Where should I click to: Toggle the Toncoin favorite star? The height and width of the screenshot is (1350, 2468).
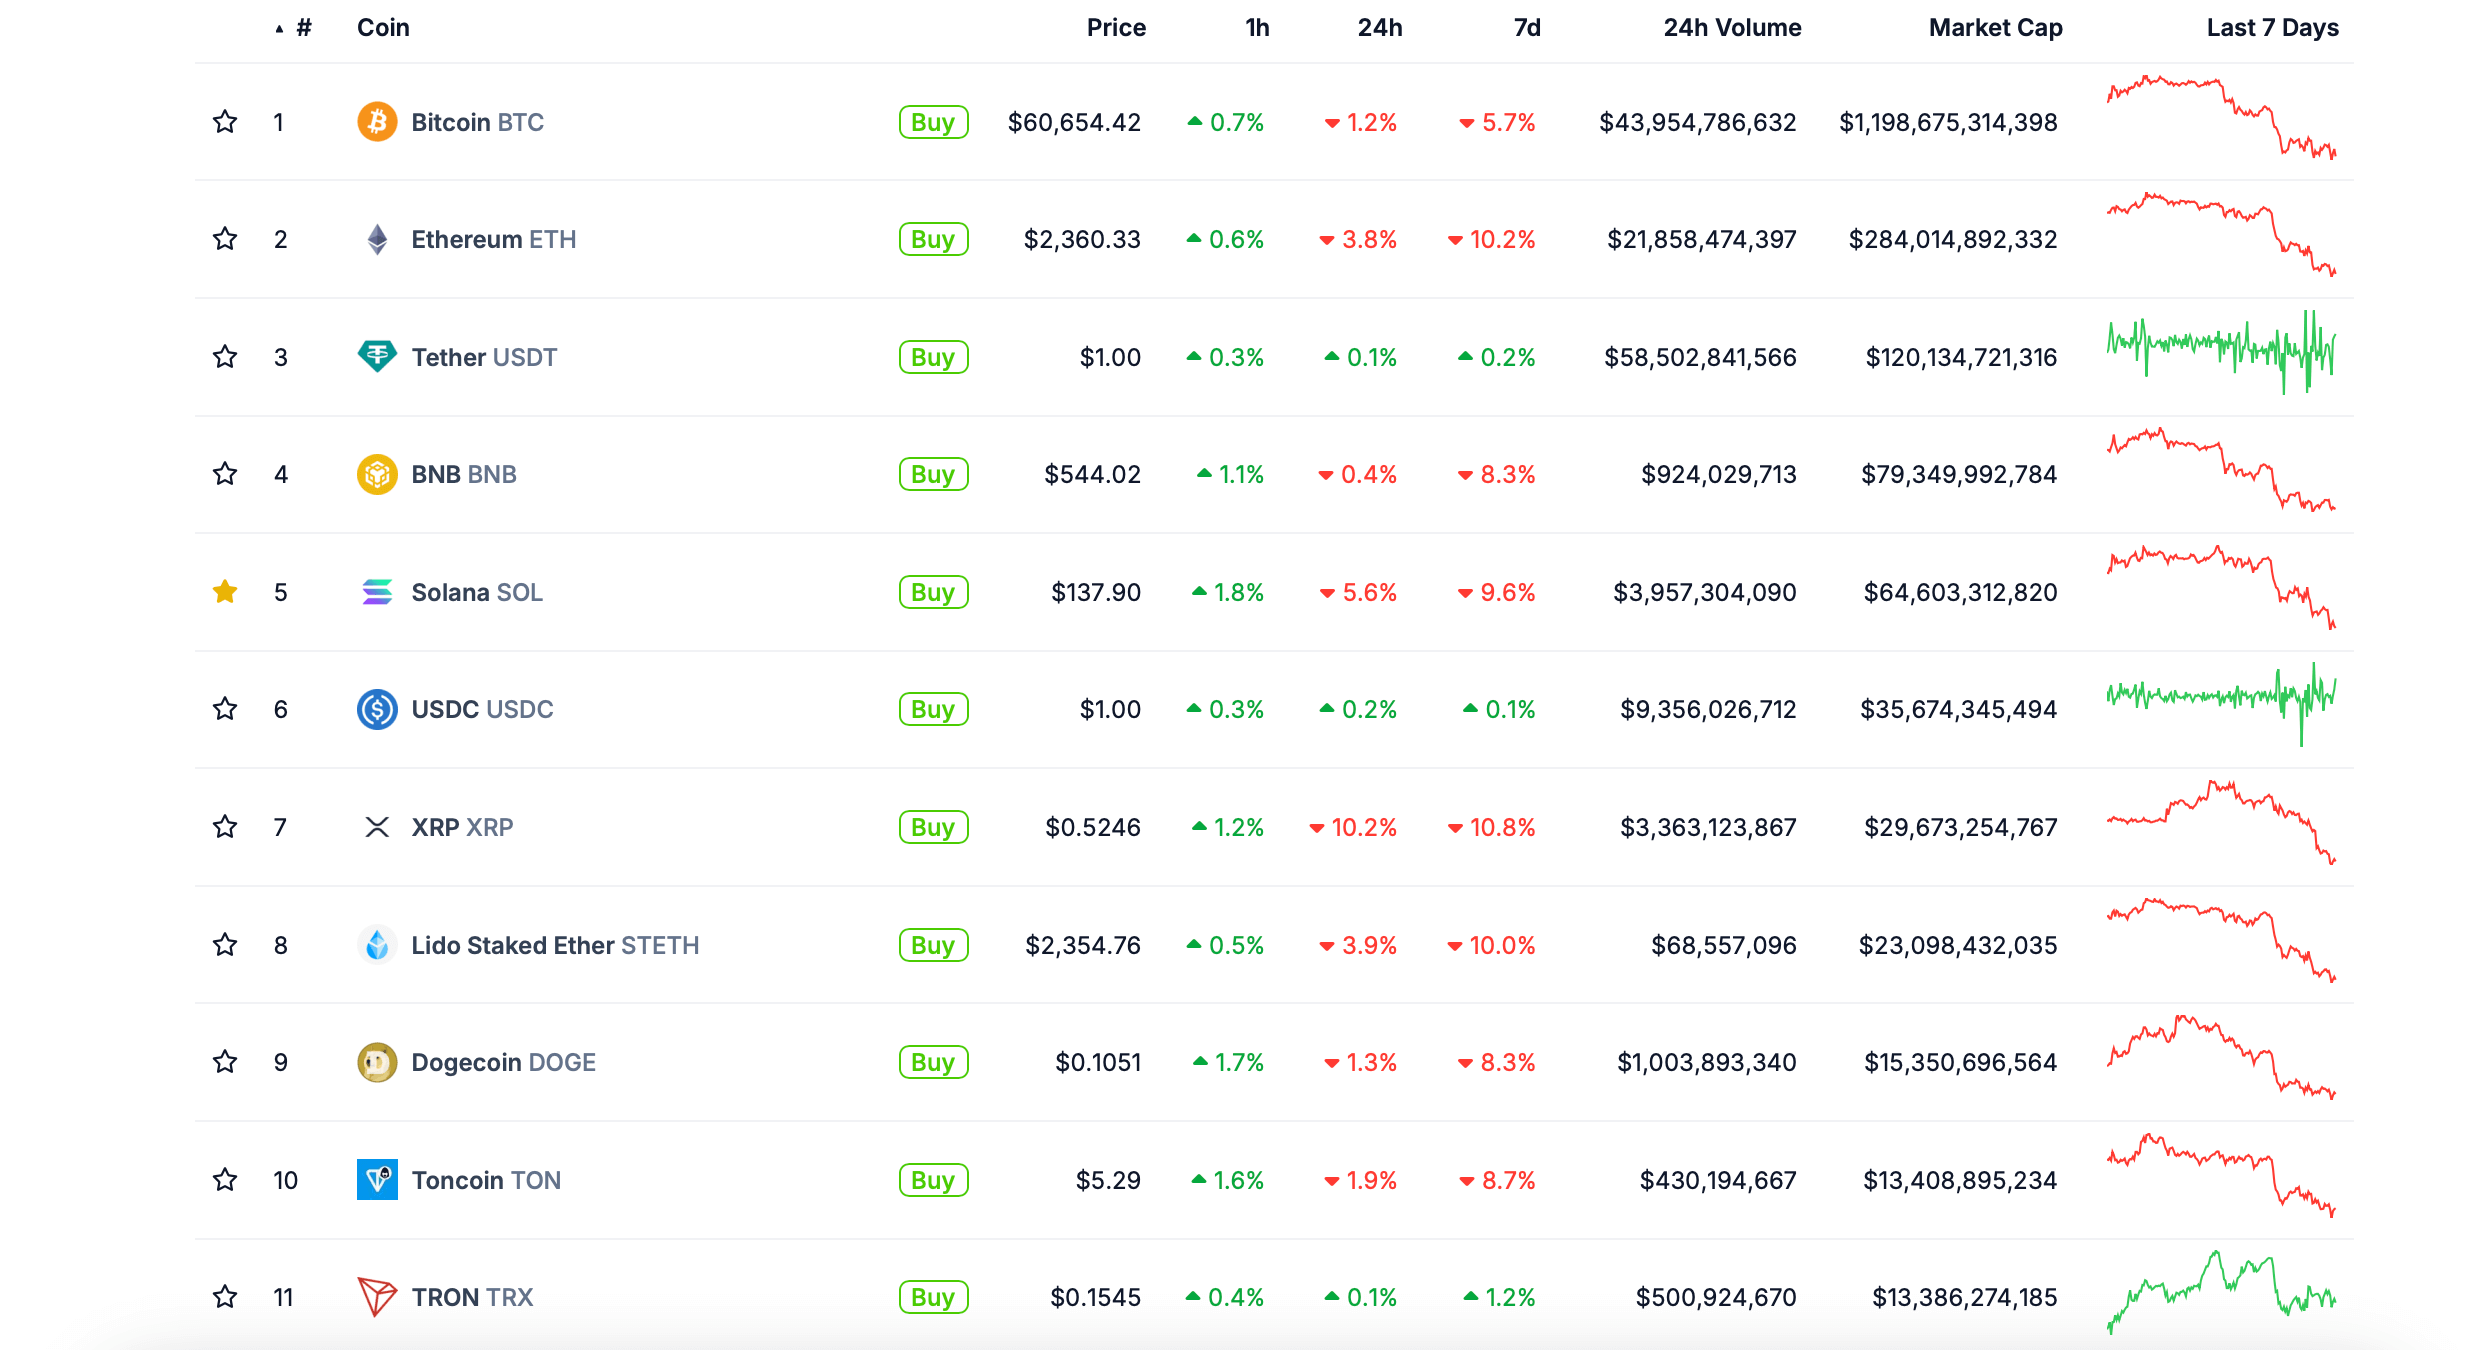[225, 1180]
